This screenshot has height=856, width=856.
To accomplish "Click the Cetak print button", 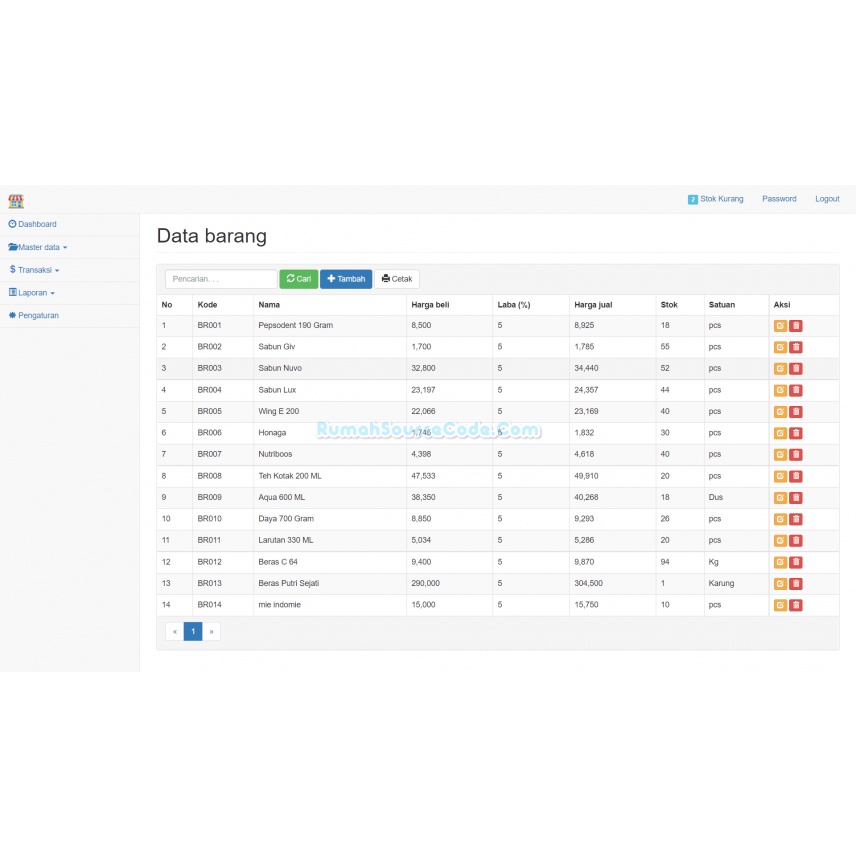I will tap(397, 279).
